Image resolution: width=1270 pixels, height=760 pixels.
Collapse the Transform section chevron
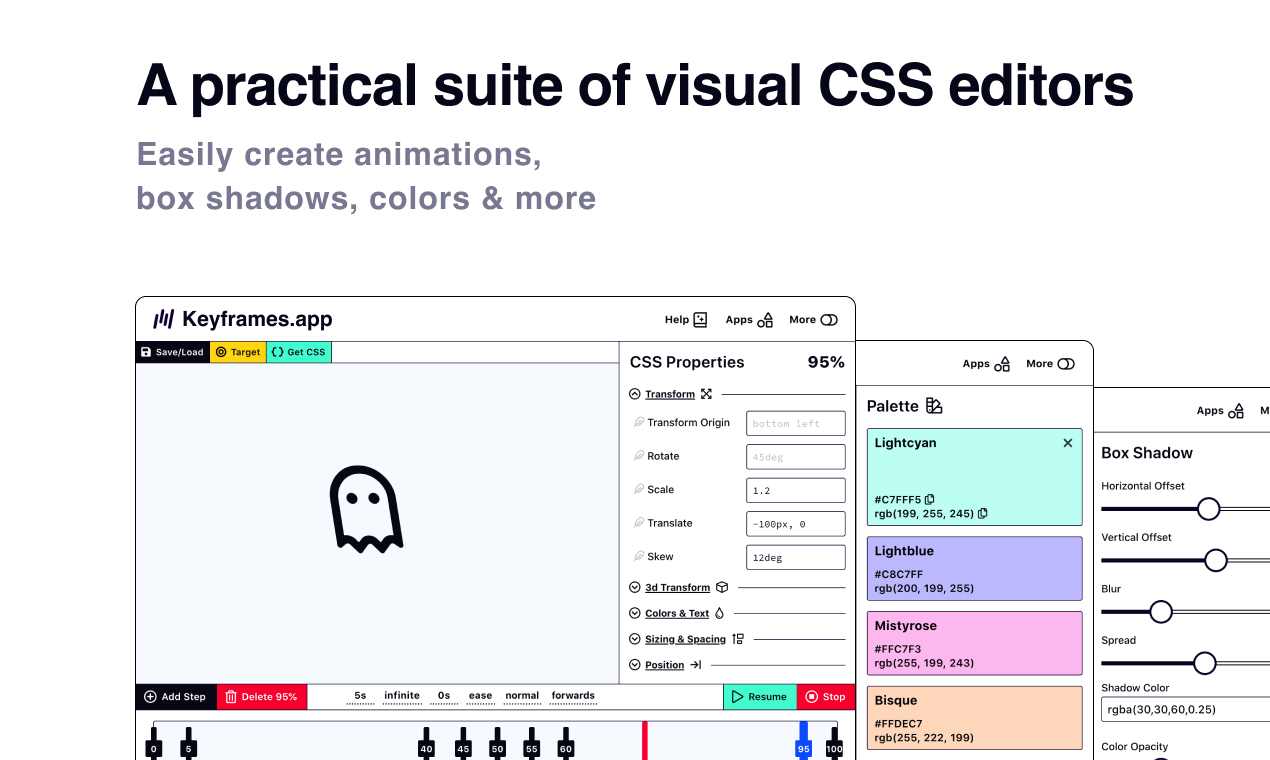(635, 394)
